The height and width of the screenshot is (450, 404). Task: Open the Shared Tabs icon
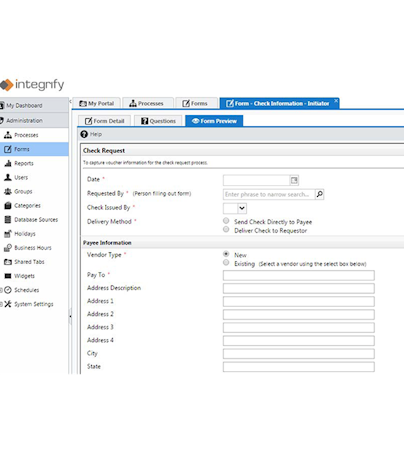8,262
